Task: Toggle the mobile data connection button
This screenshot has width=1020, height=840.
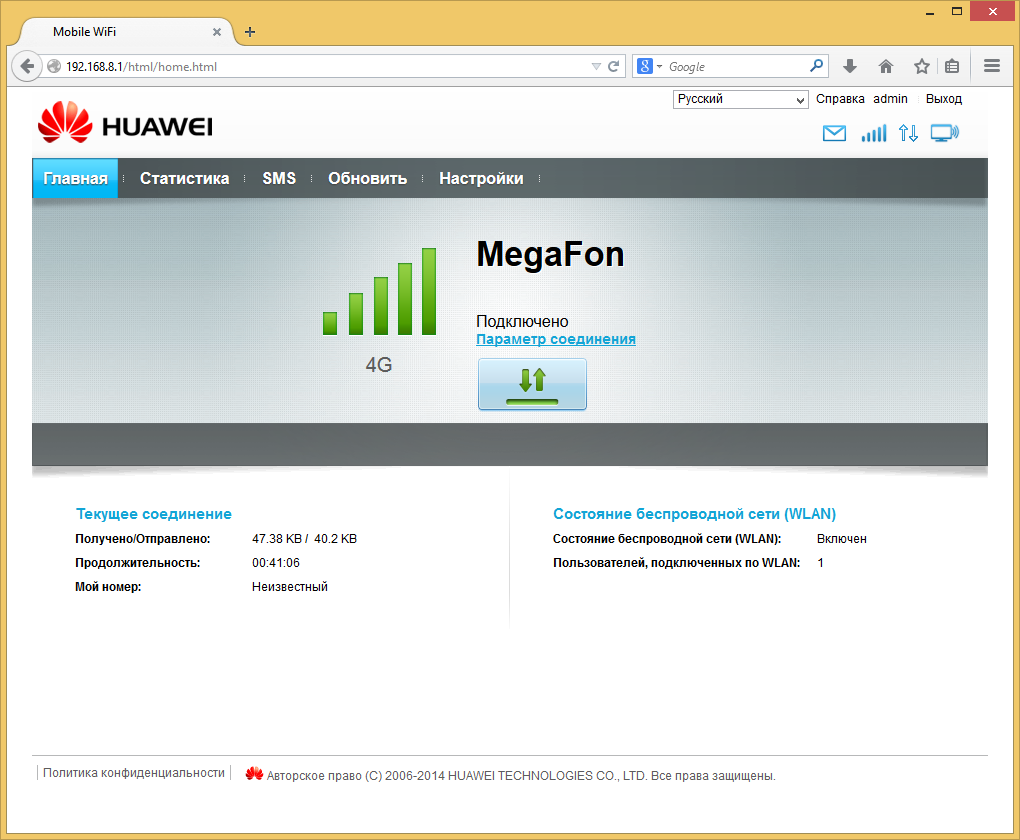Action: [532, 384]
